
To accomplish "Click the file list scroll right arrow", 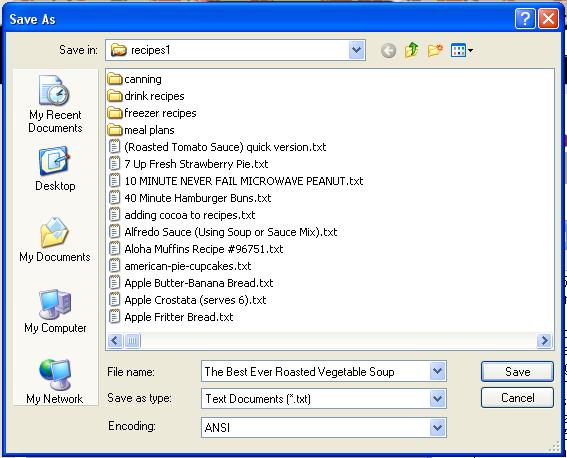I will tap(544, 341).
